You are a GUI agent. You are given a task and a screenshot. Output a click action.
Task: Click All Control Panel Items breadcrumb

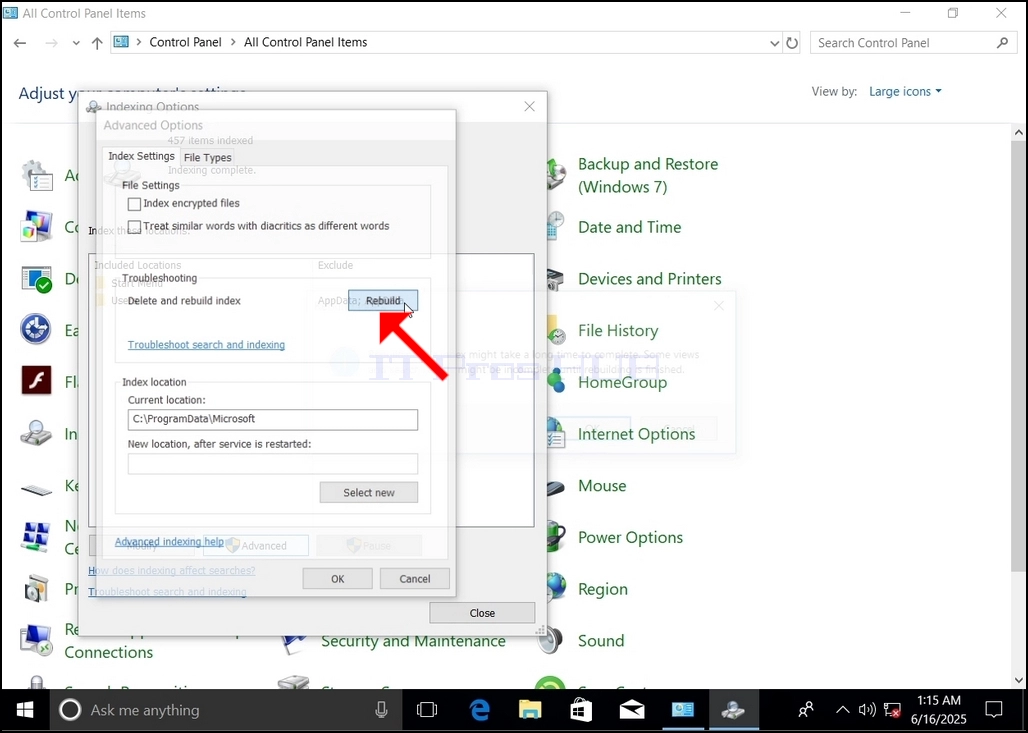click(x=306, y=42)
